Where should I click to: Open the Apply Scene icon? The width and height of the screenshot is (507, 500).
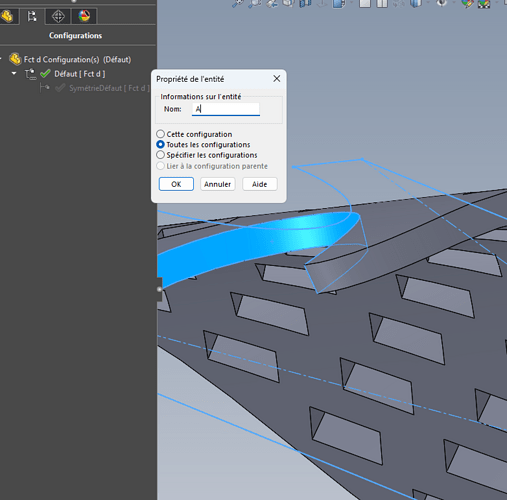point(484,3)
